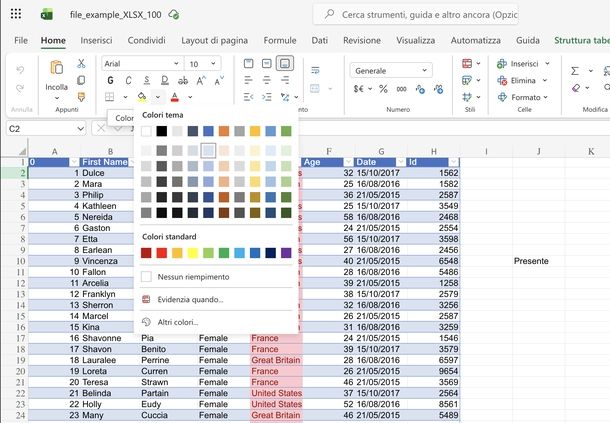
Task: Switch to the Layout di pagina tab
Action: coord(214,40)
